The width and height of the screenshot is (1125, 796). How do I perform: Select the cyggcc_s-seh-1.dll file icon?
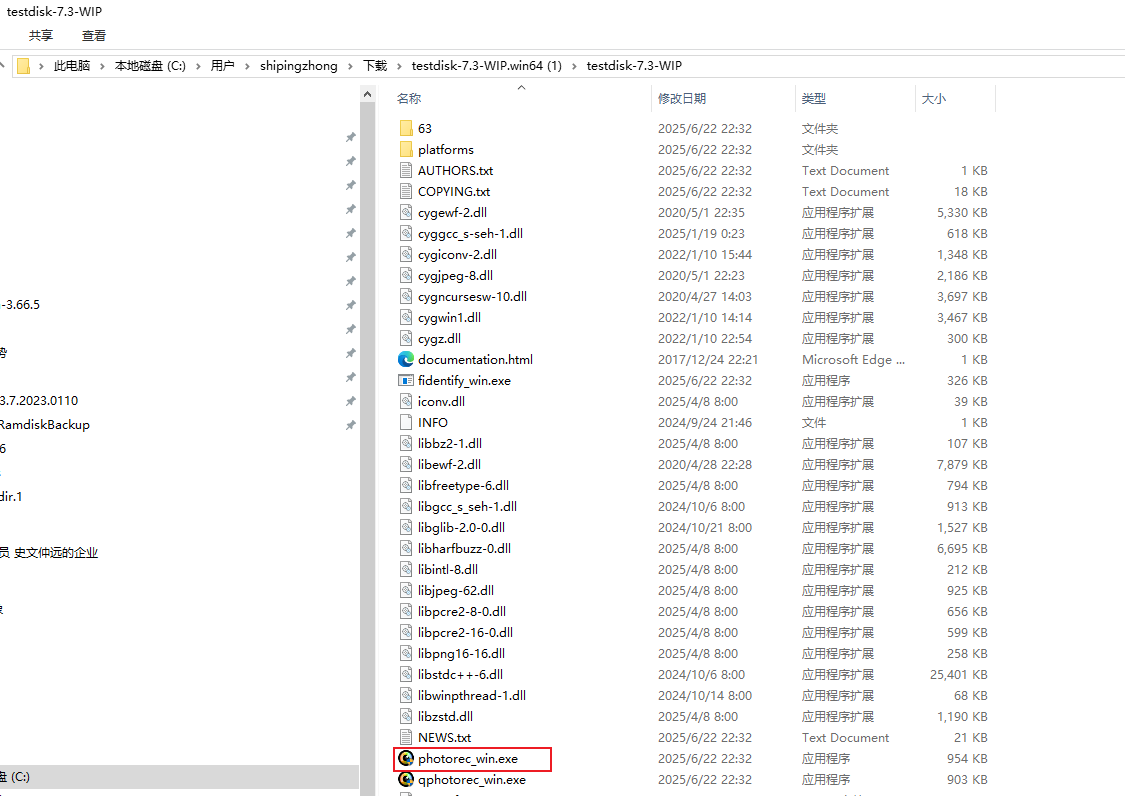[x=406, y=233]
